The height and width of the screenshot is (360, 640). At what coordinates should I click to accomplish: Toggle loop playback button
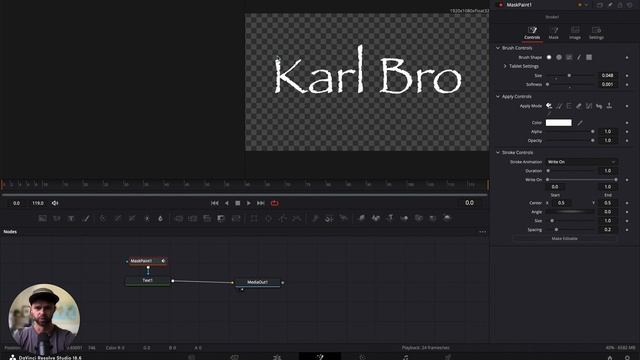[x=275, y=203]
